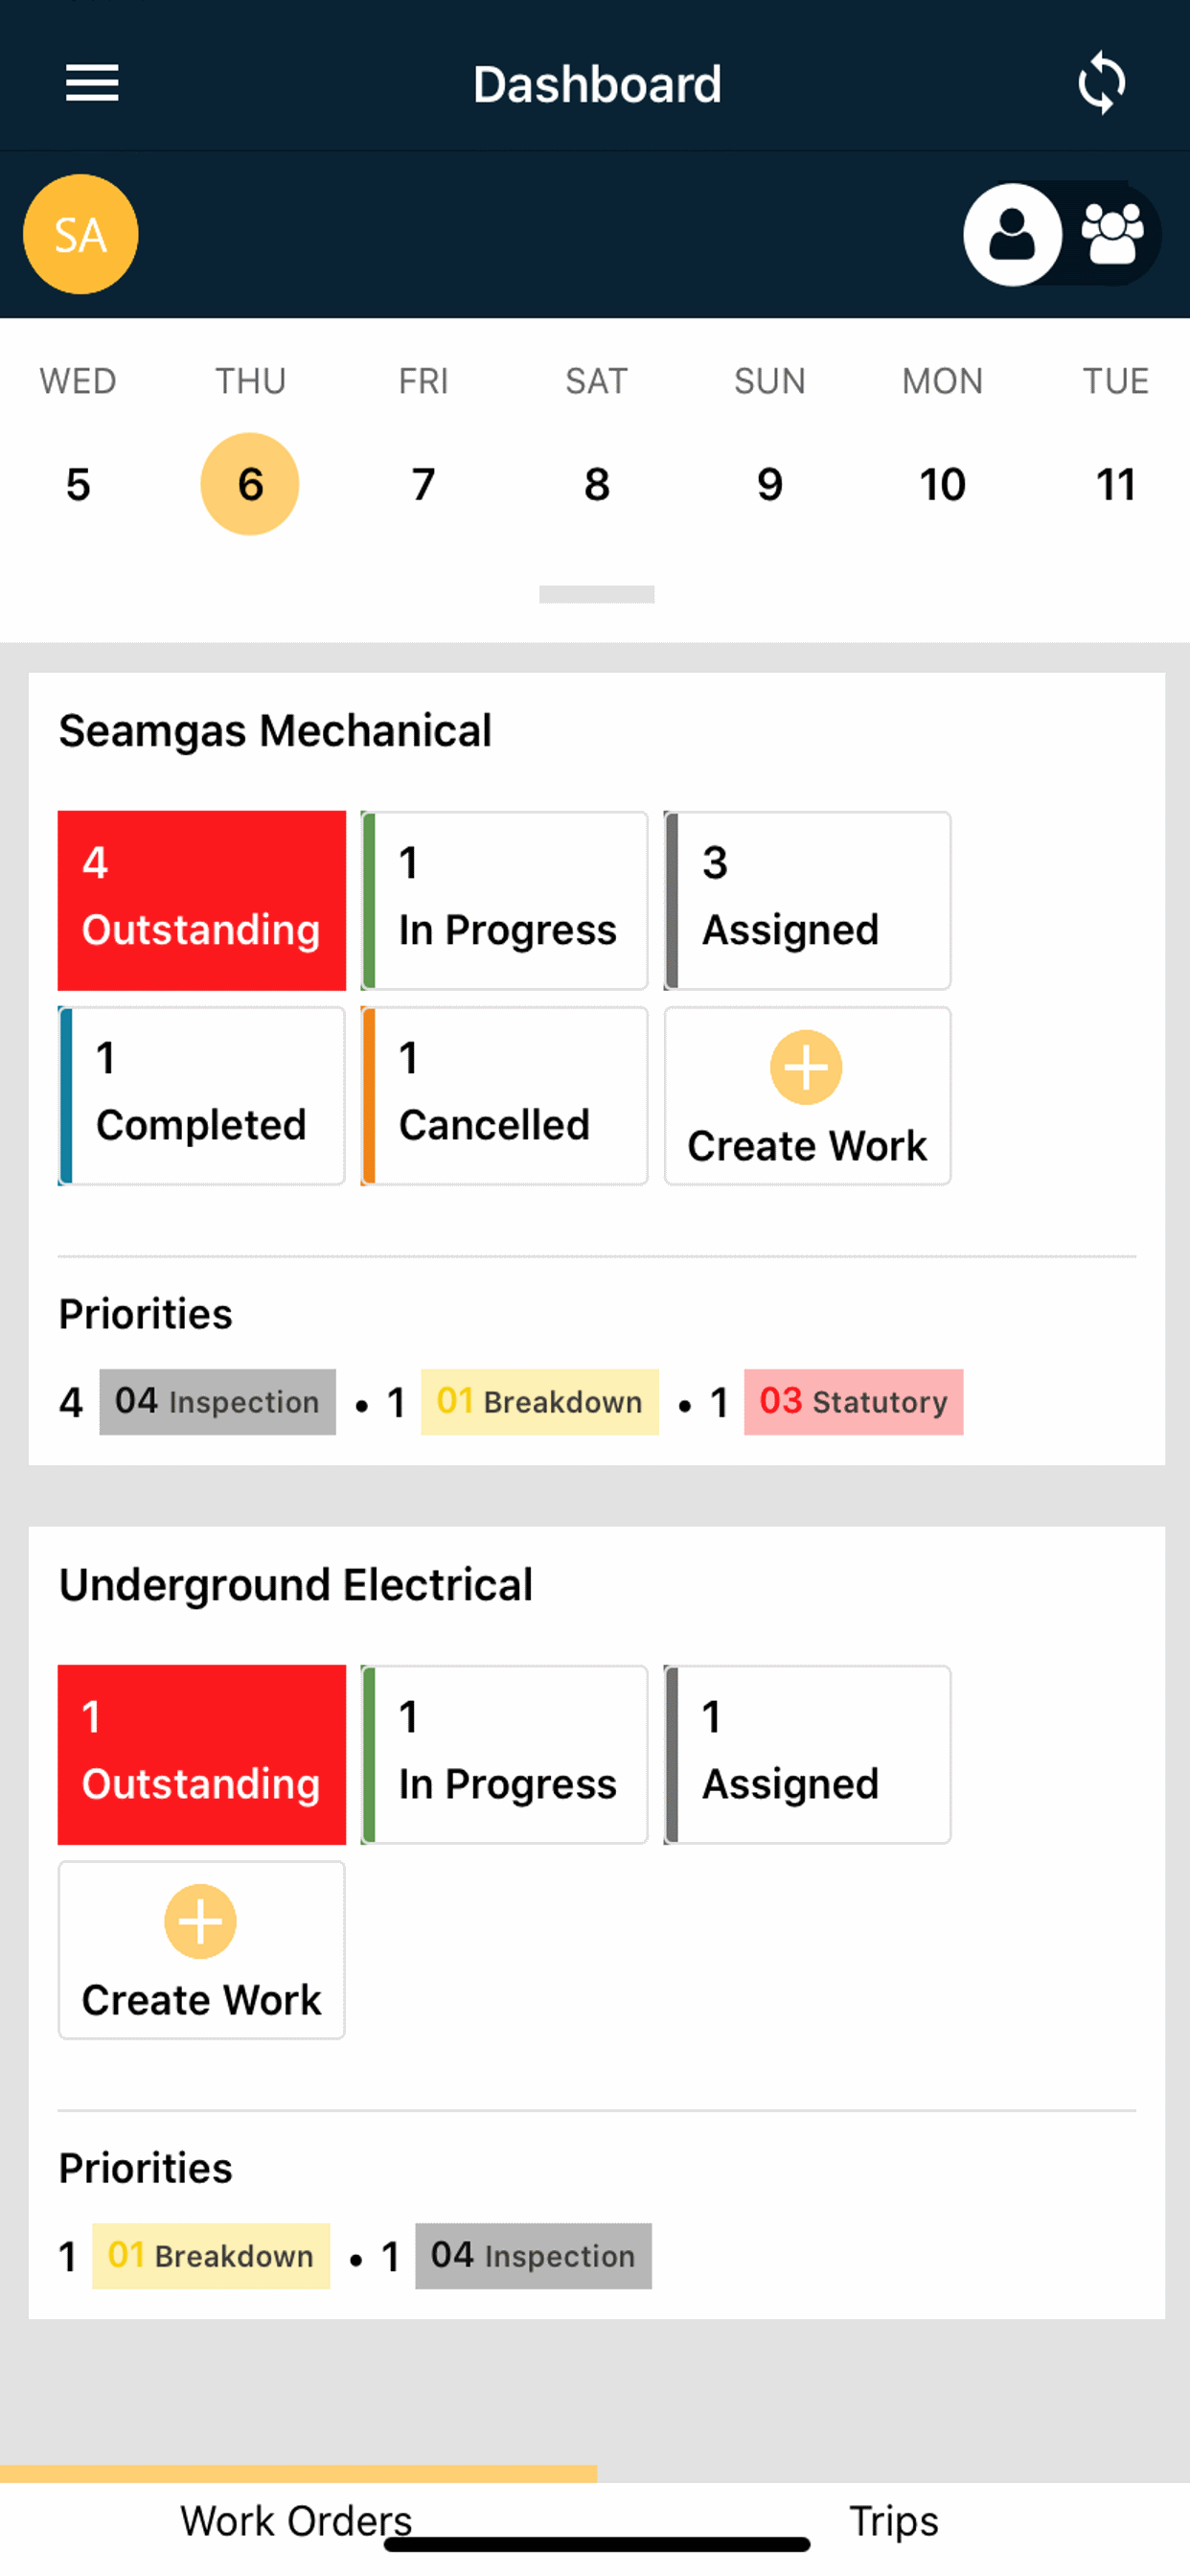Select yellow 01 Breakdown tag under Seamgas

point(539,1401)
